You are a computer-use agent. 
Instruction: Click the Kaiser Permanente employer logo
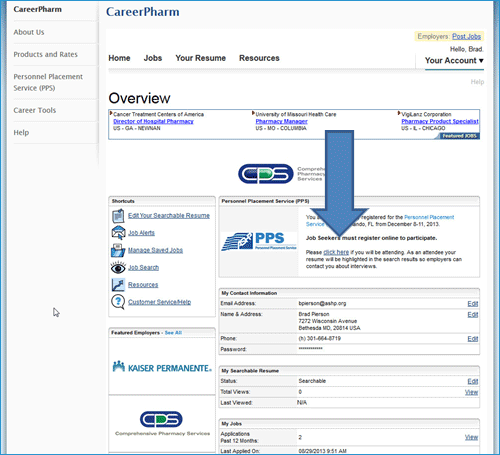162,367
